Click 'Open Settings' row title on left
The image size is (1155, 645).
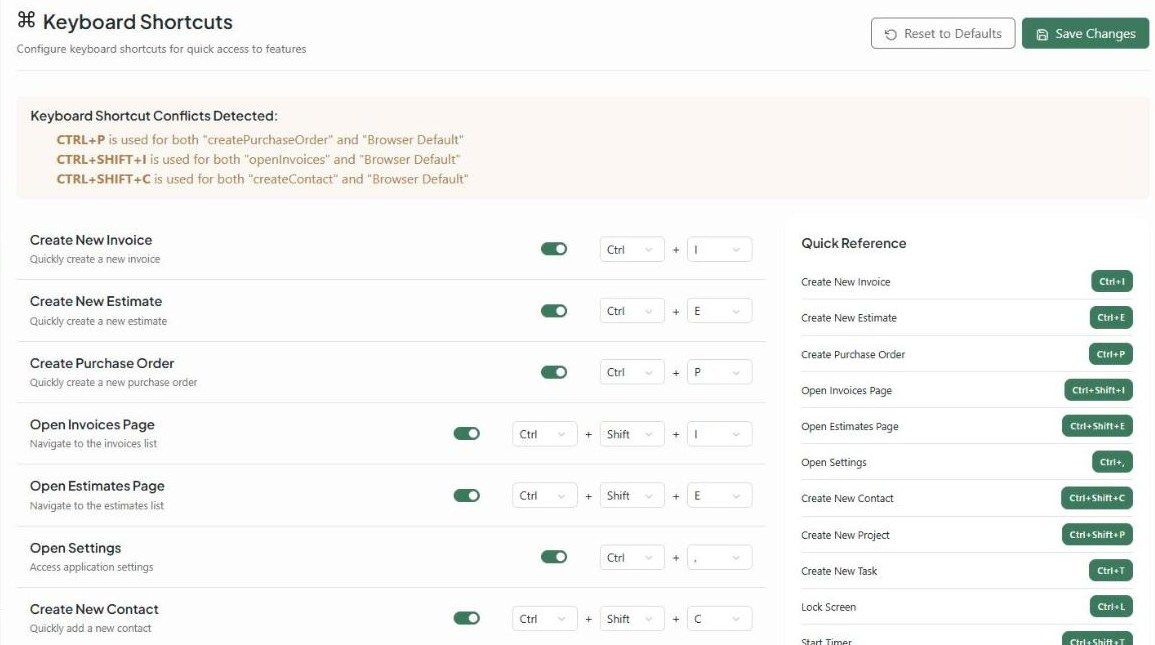coord(76,548)
